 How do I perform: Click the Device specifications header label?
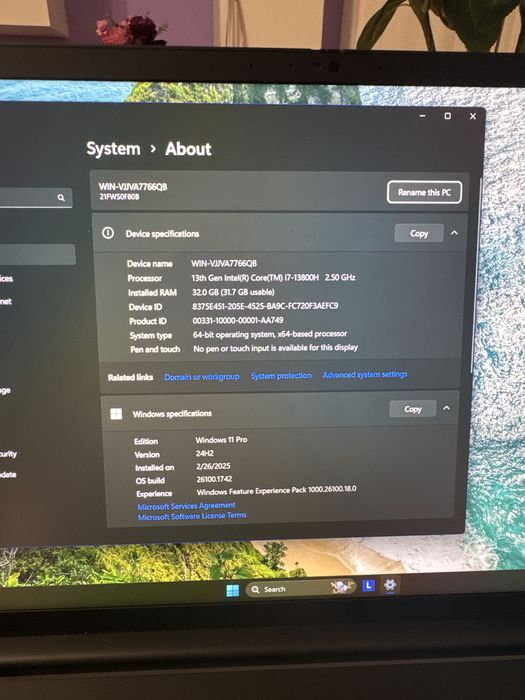click(x=162, y=233)
